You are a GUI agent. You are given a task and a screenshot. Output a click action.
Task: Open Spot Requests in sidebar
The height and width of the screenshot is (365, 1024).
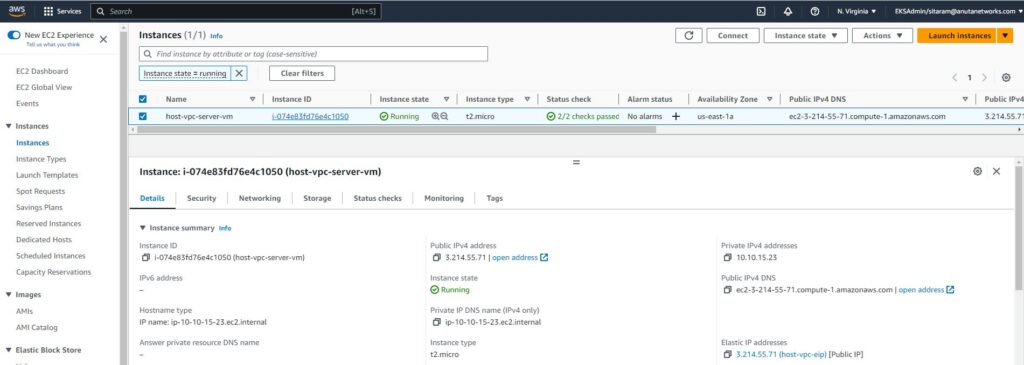[40, 191]
